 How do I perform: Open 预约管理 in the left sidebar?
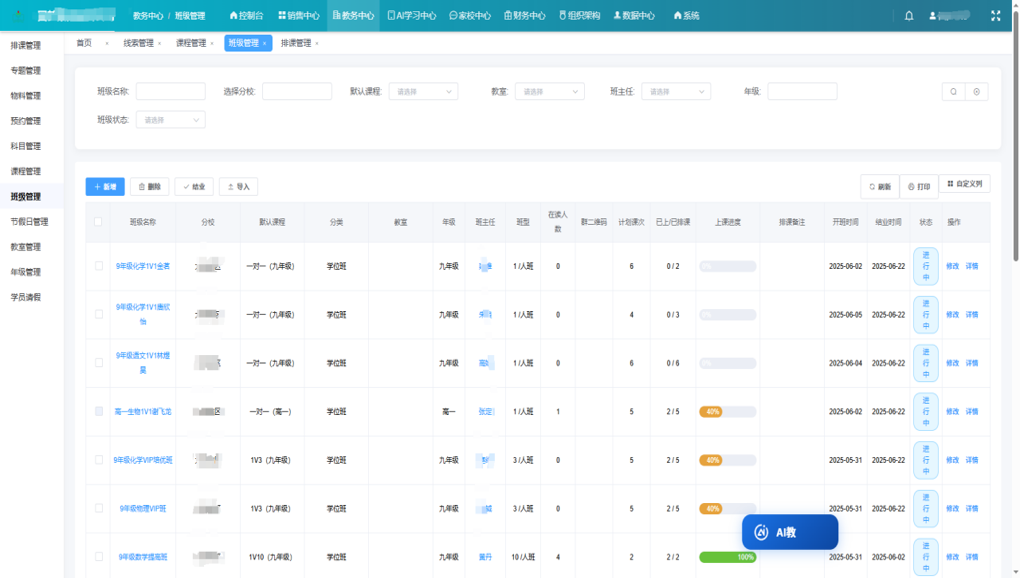(x=26, y=121)
